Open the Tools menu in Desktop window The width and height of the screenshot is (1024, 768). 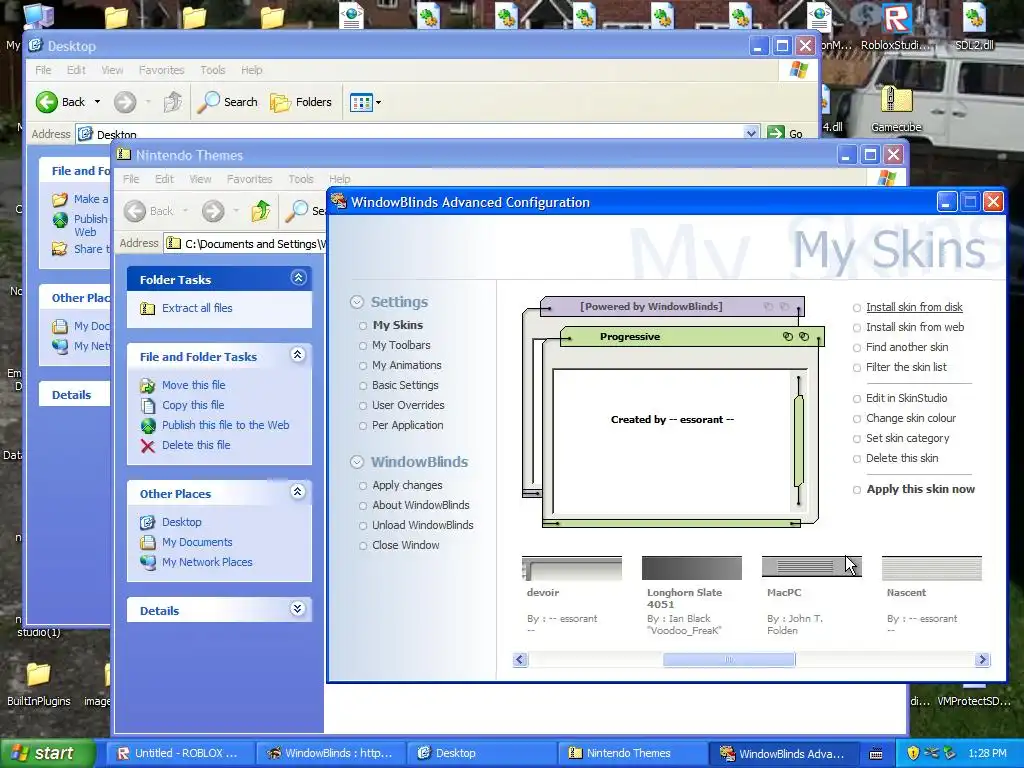tap(212, 70)
